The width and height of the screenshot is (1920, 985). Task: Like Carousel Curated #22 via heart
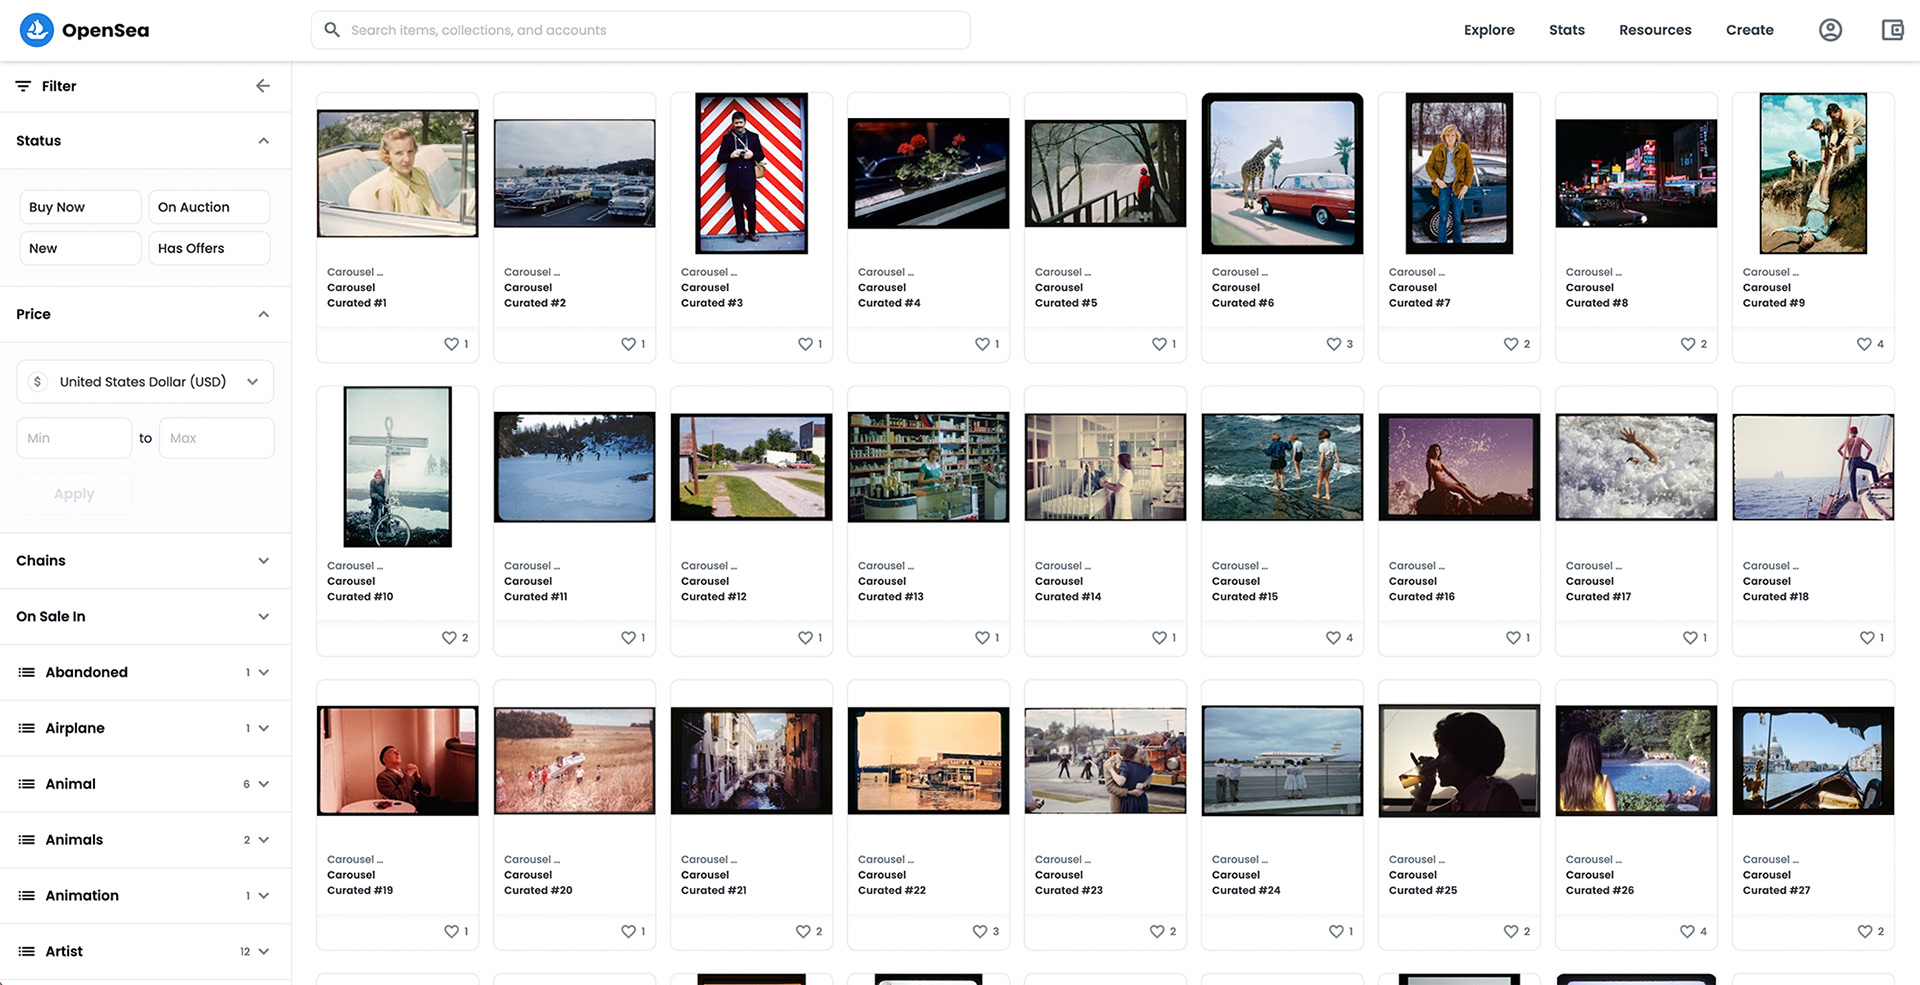tap(980, 932)
